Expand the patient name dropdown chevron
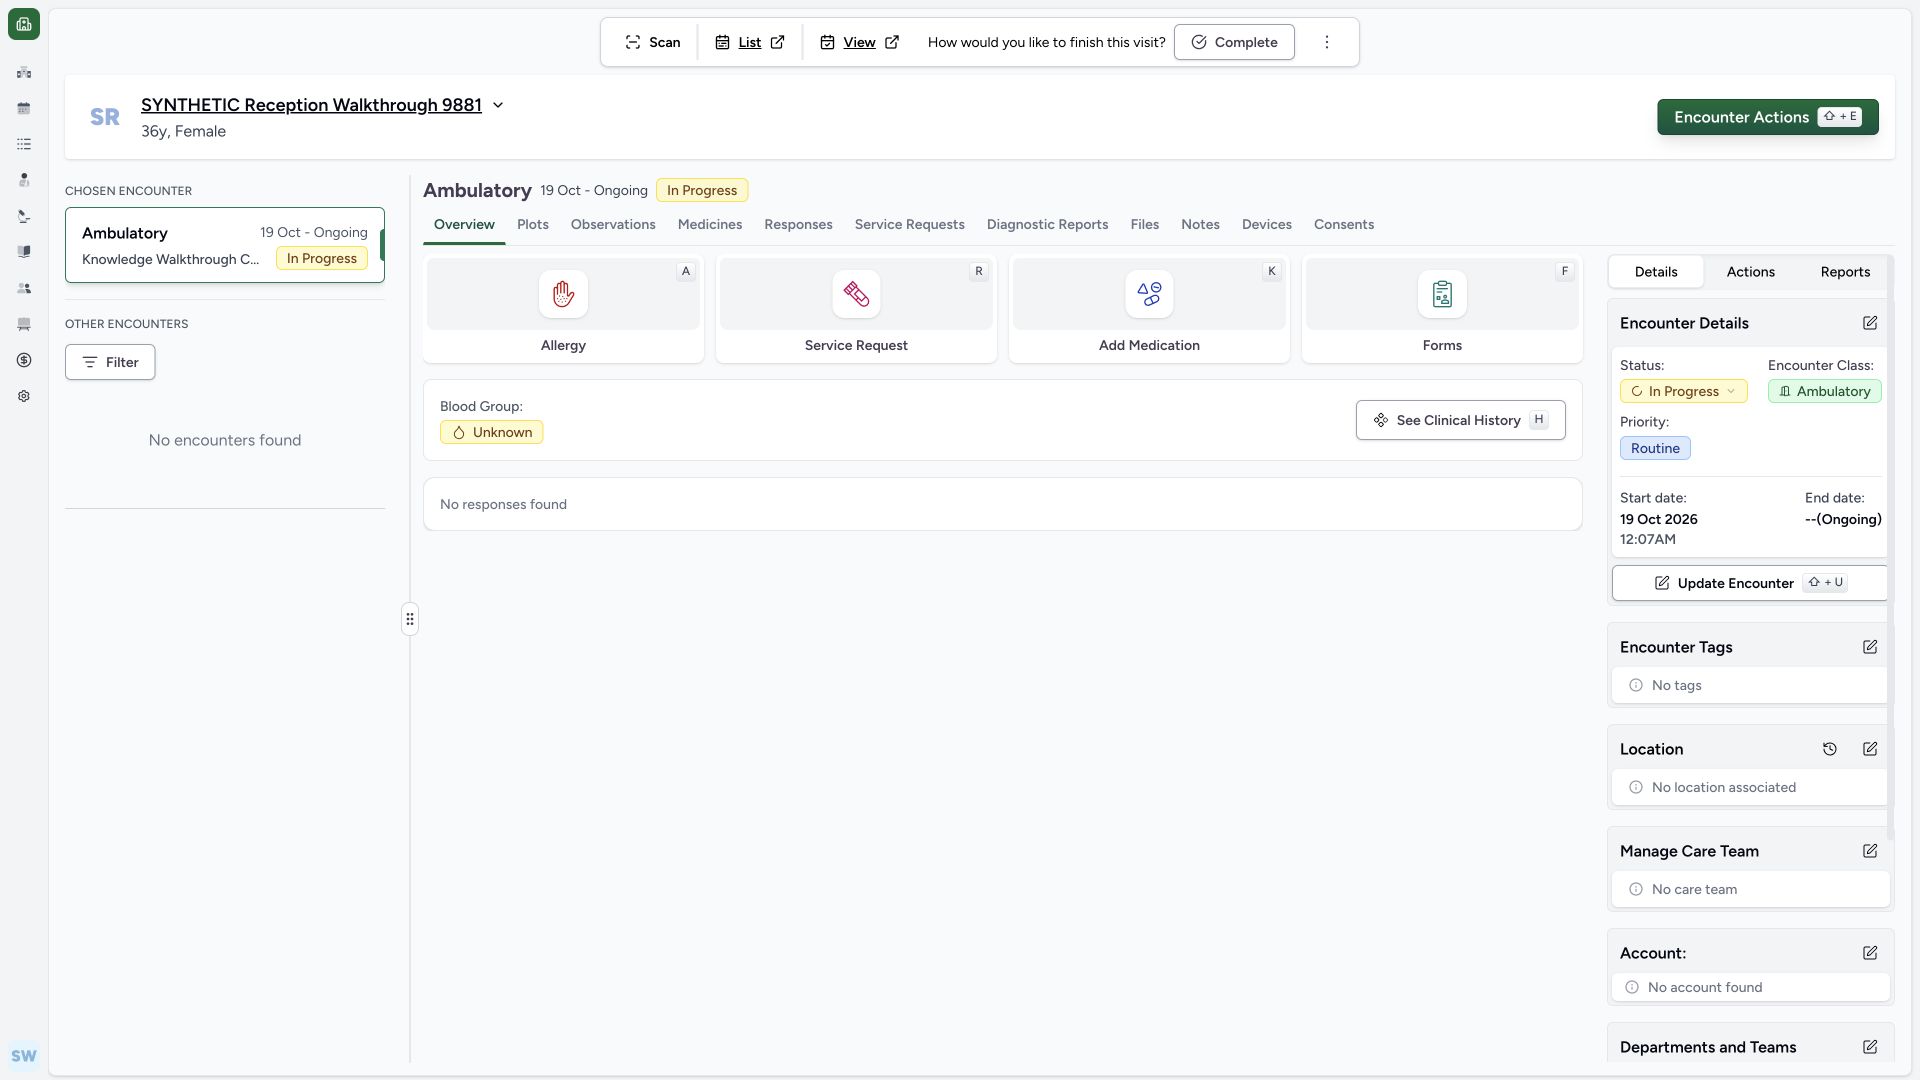This screenshot has height=1080, width=1920. (x=498, y=105)
